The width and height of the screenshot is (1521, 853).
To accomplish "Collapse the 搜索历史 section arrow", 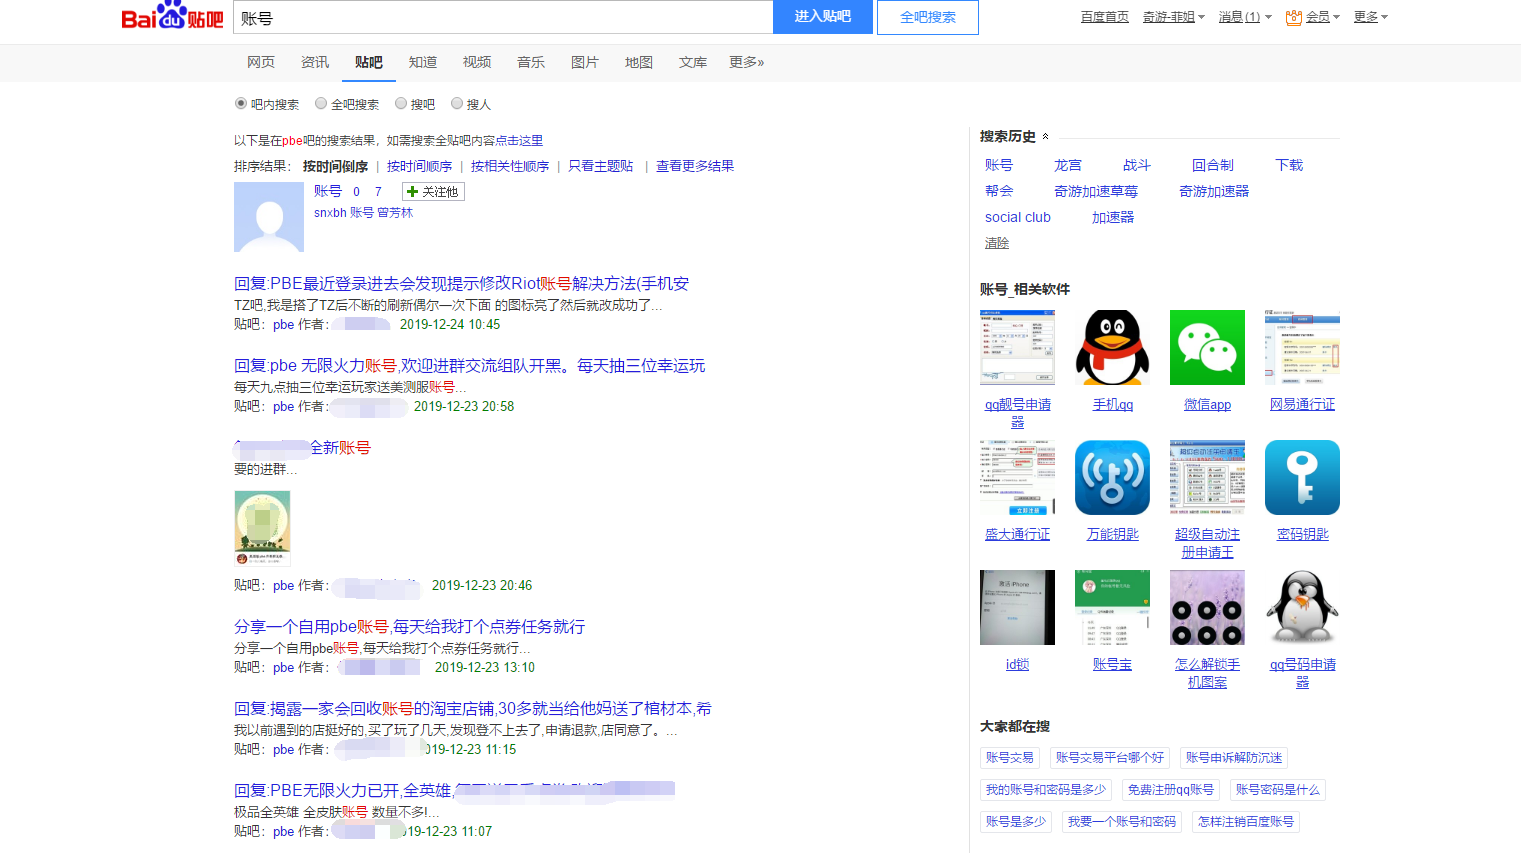I will [1046, 137].
